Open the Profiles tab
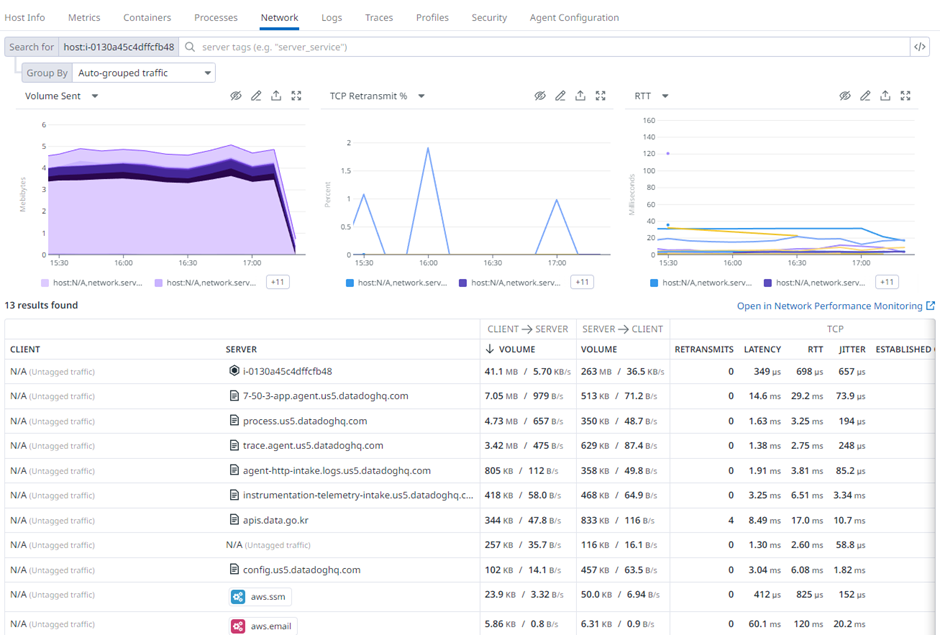Image resolution: width=940 pixels, height=635 pixels. 432,17
